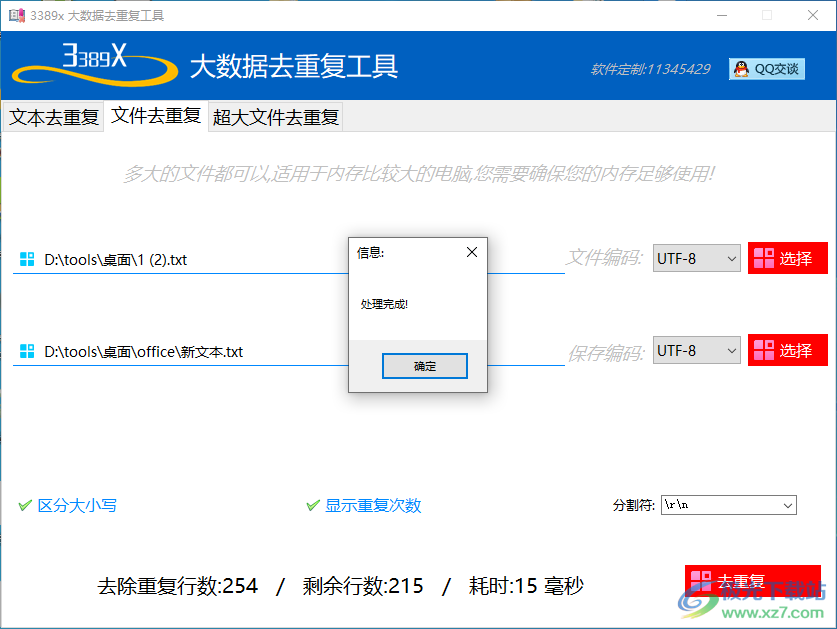This screenshot has height=629, width=837.
Task: Open the 超大文件去重复 tab
Action: coord(275,117)
